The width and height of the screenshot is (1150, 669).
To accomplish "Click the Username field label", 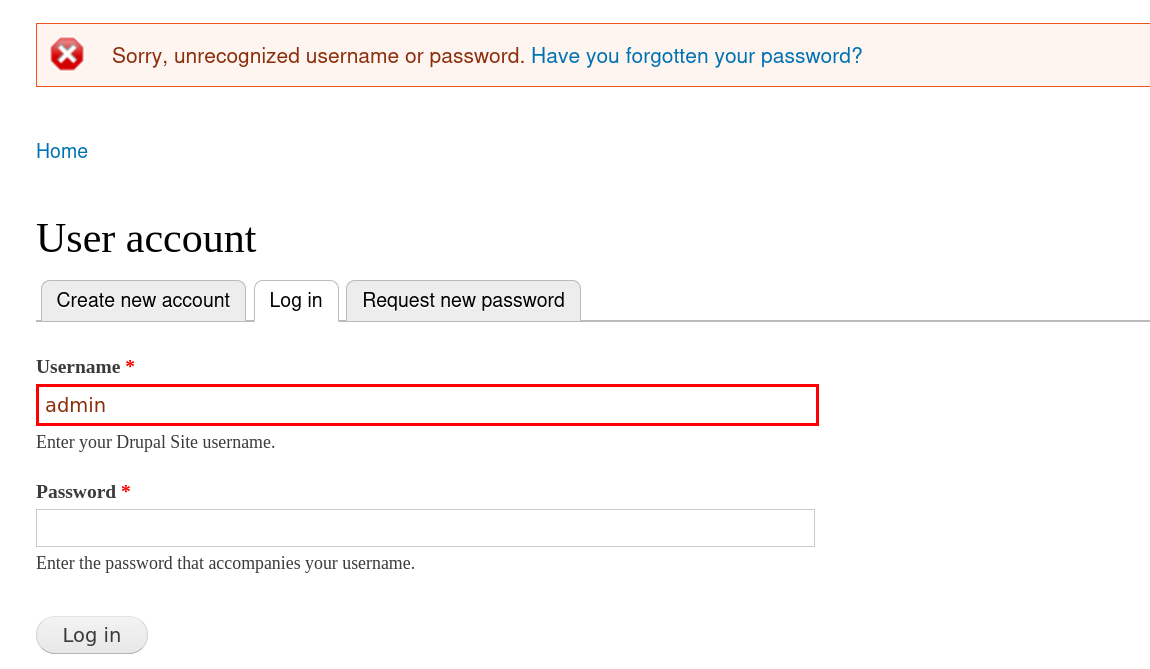I will coord(78,367).
